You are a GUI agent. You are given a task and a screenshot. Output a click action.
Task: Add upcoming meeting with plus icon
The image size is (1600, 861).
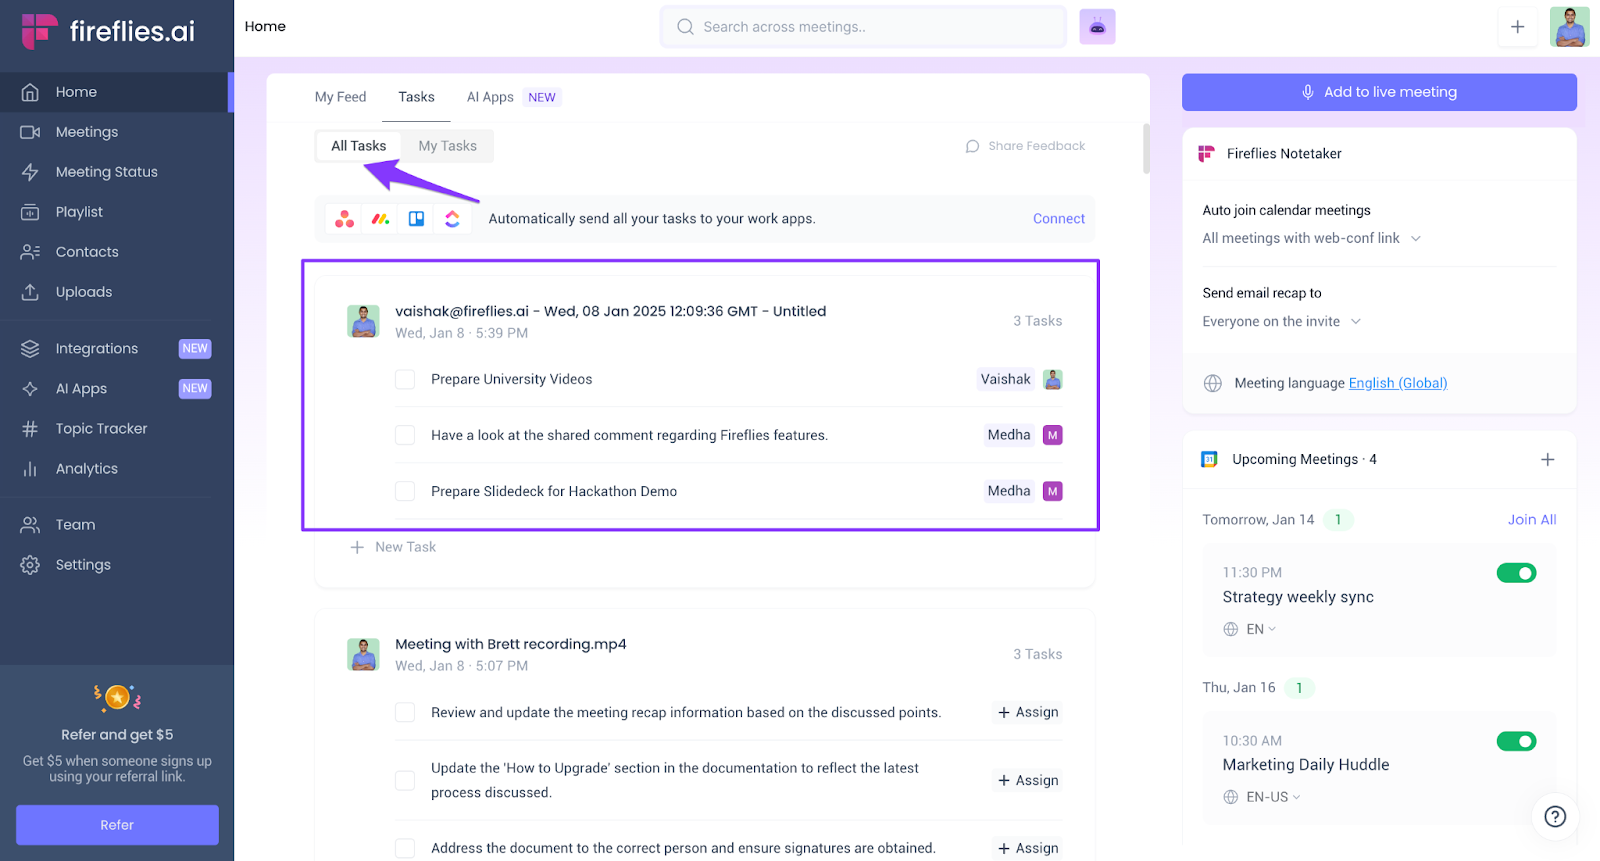coord(1547,460)
